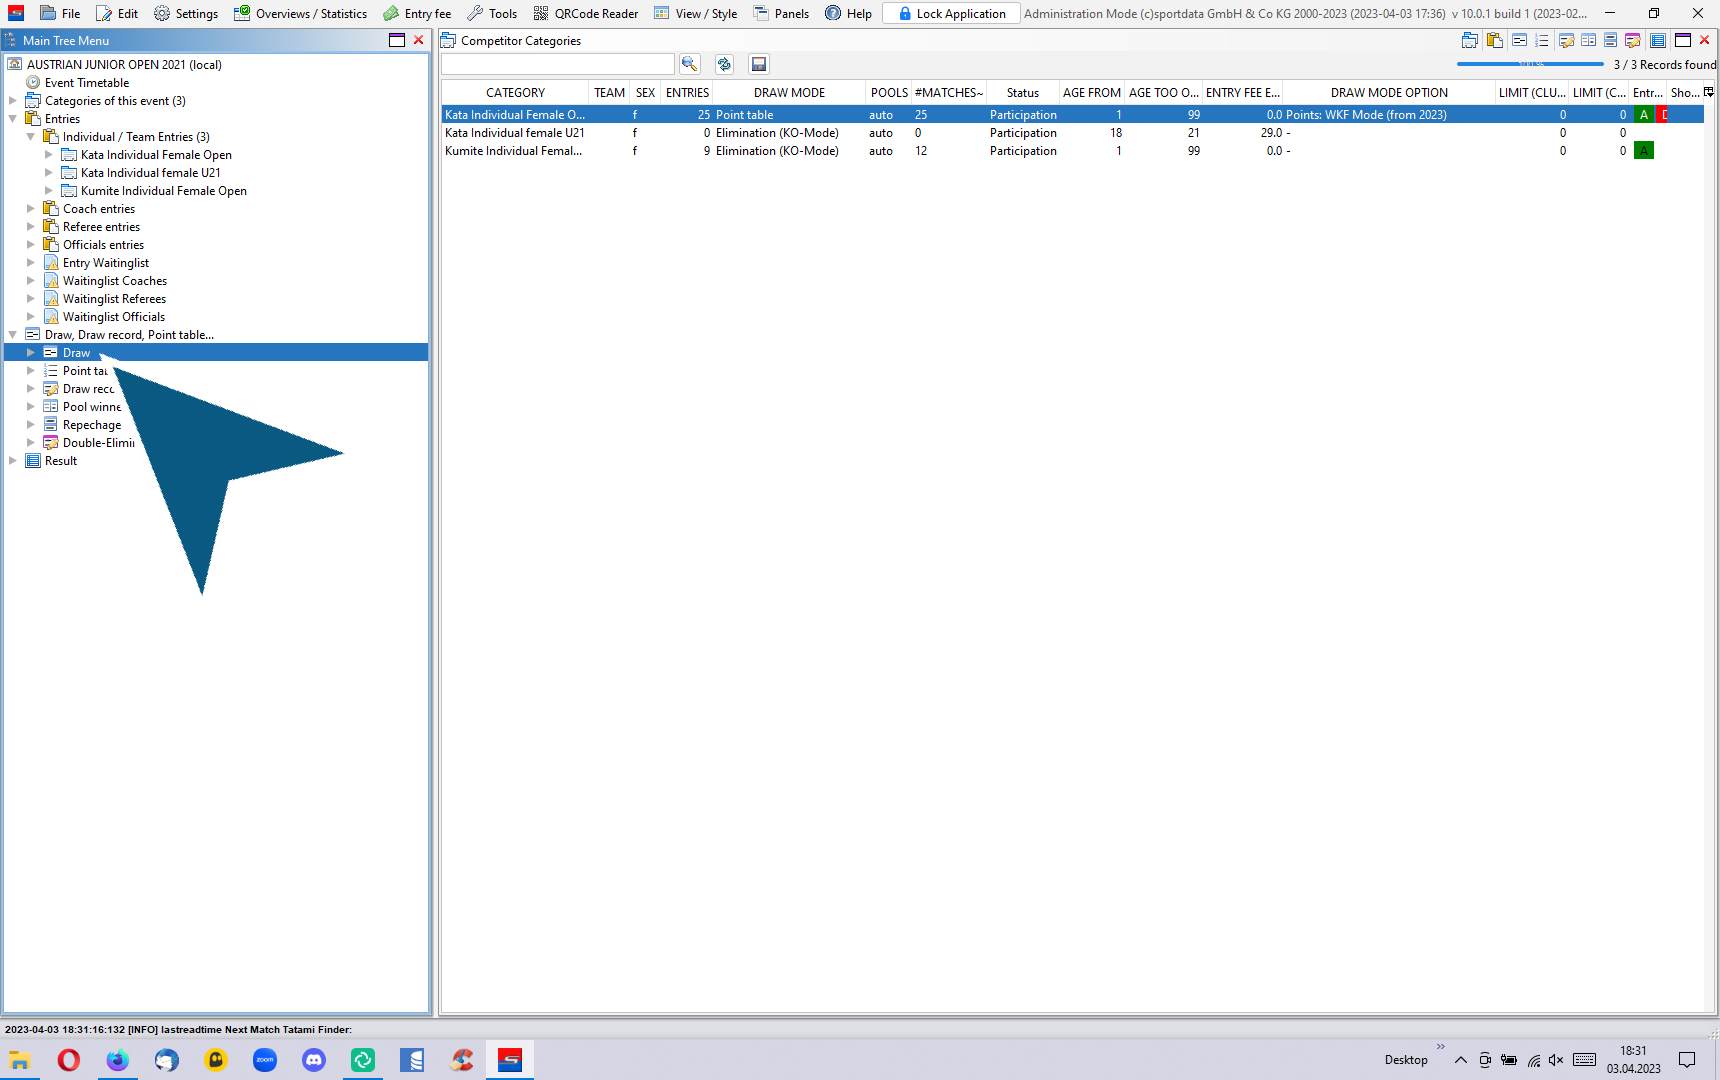Open File Explorer from the taskbar
The width and height of the screenshot is (1720, 1080).
(20, 1060)
